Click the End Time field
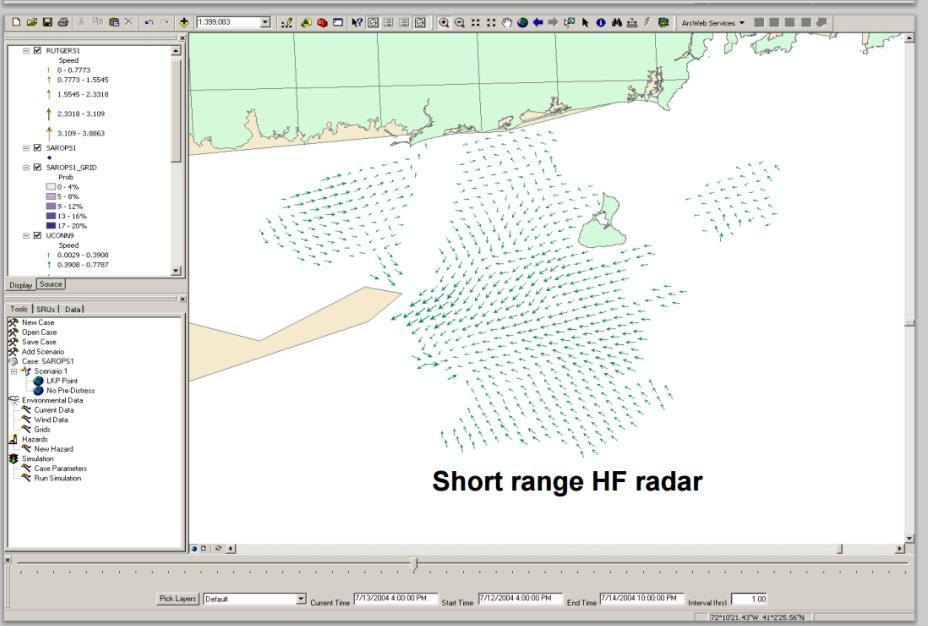 pyautogui.click(x=642, y=599)
